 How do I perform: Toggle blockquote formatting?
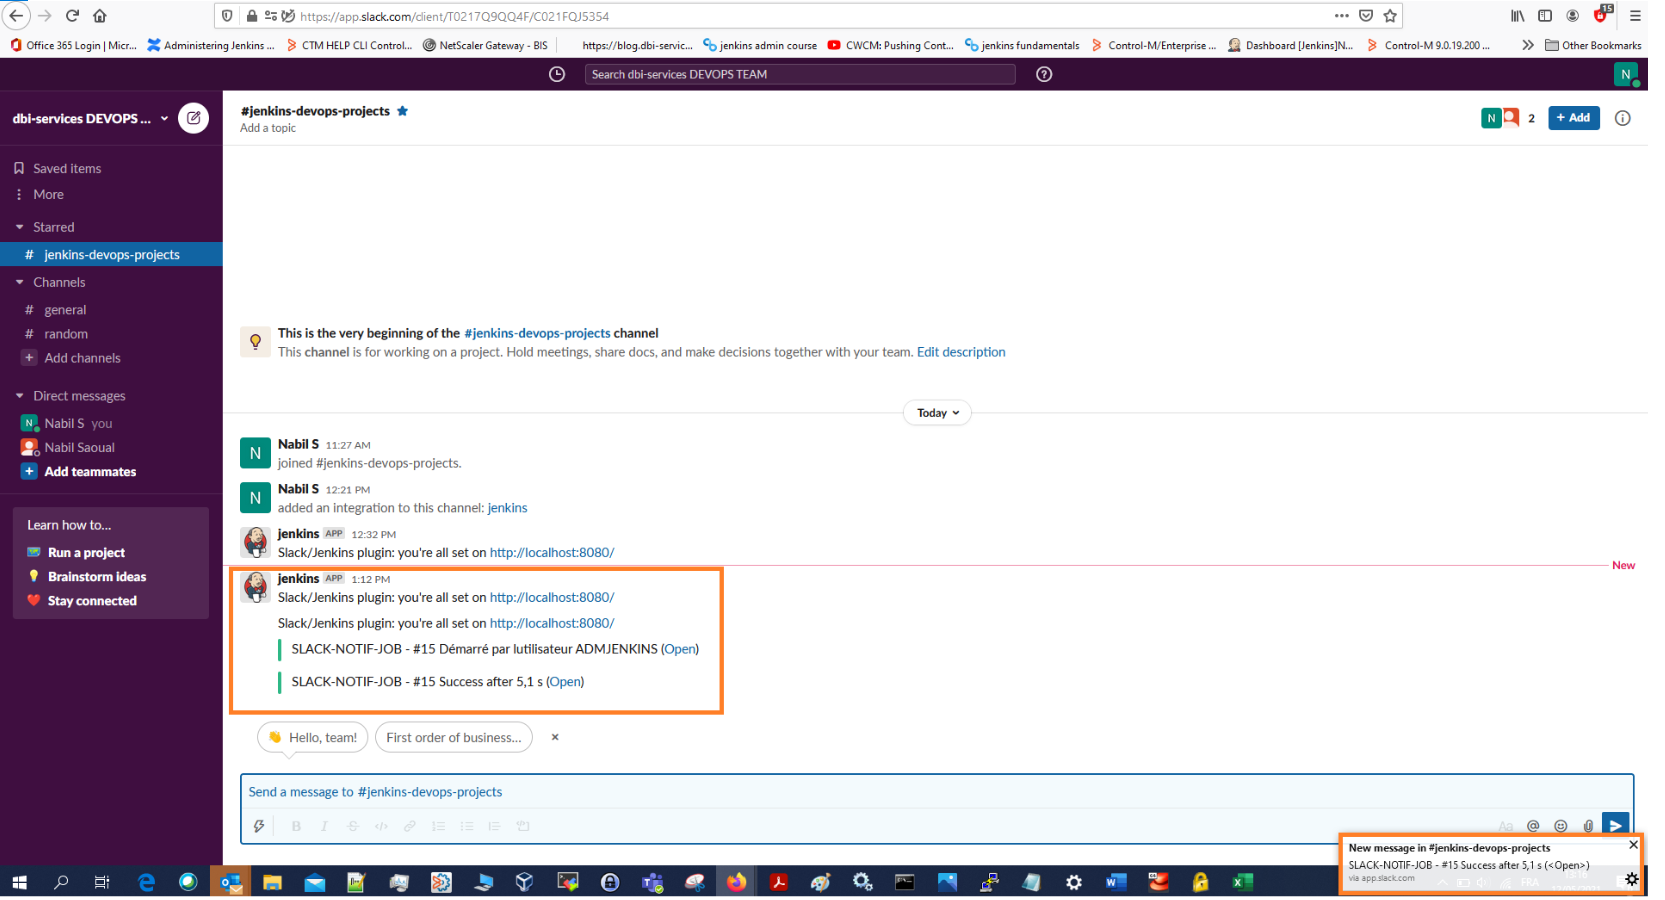[494, 826]
